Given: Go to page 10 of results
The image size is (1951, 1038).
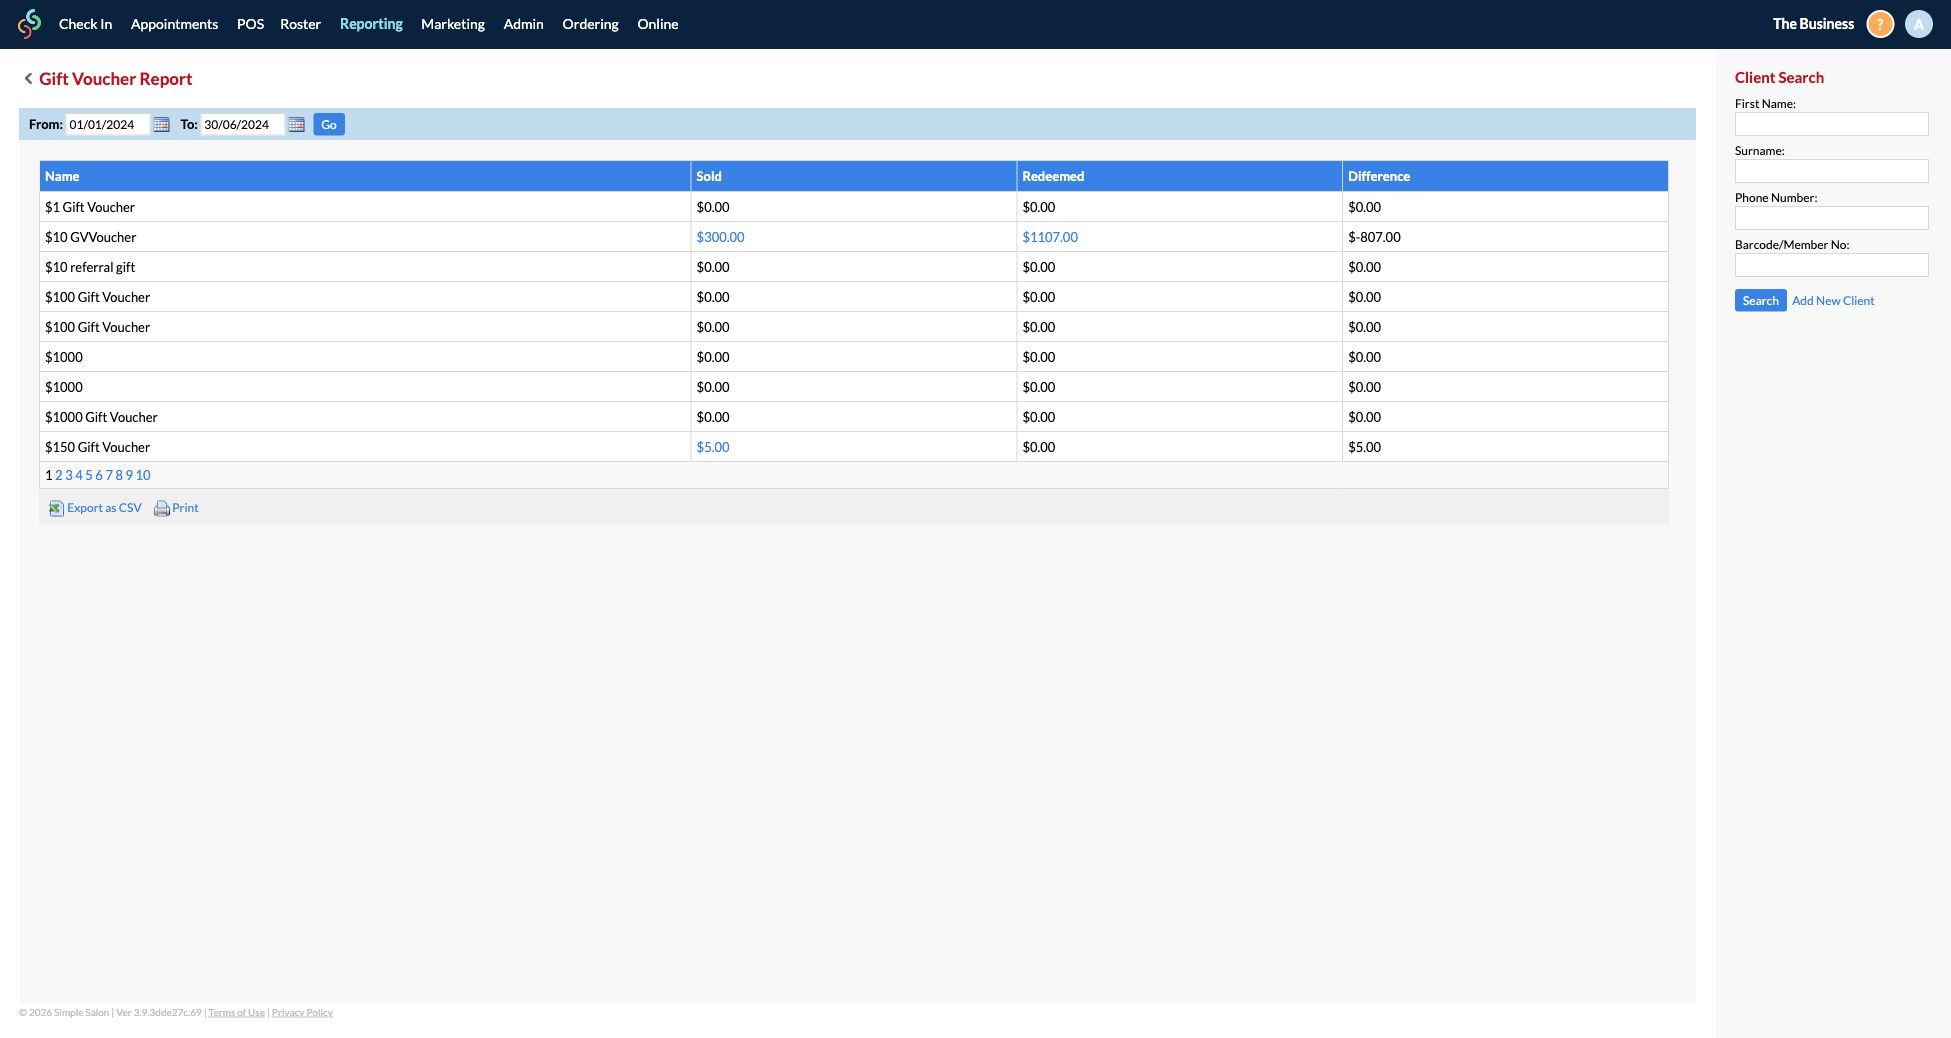Looking at the screenshot, I should coord(143,476).
